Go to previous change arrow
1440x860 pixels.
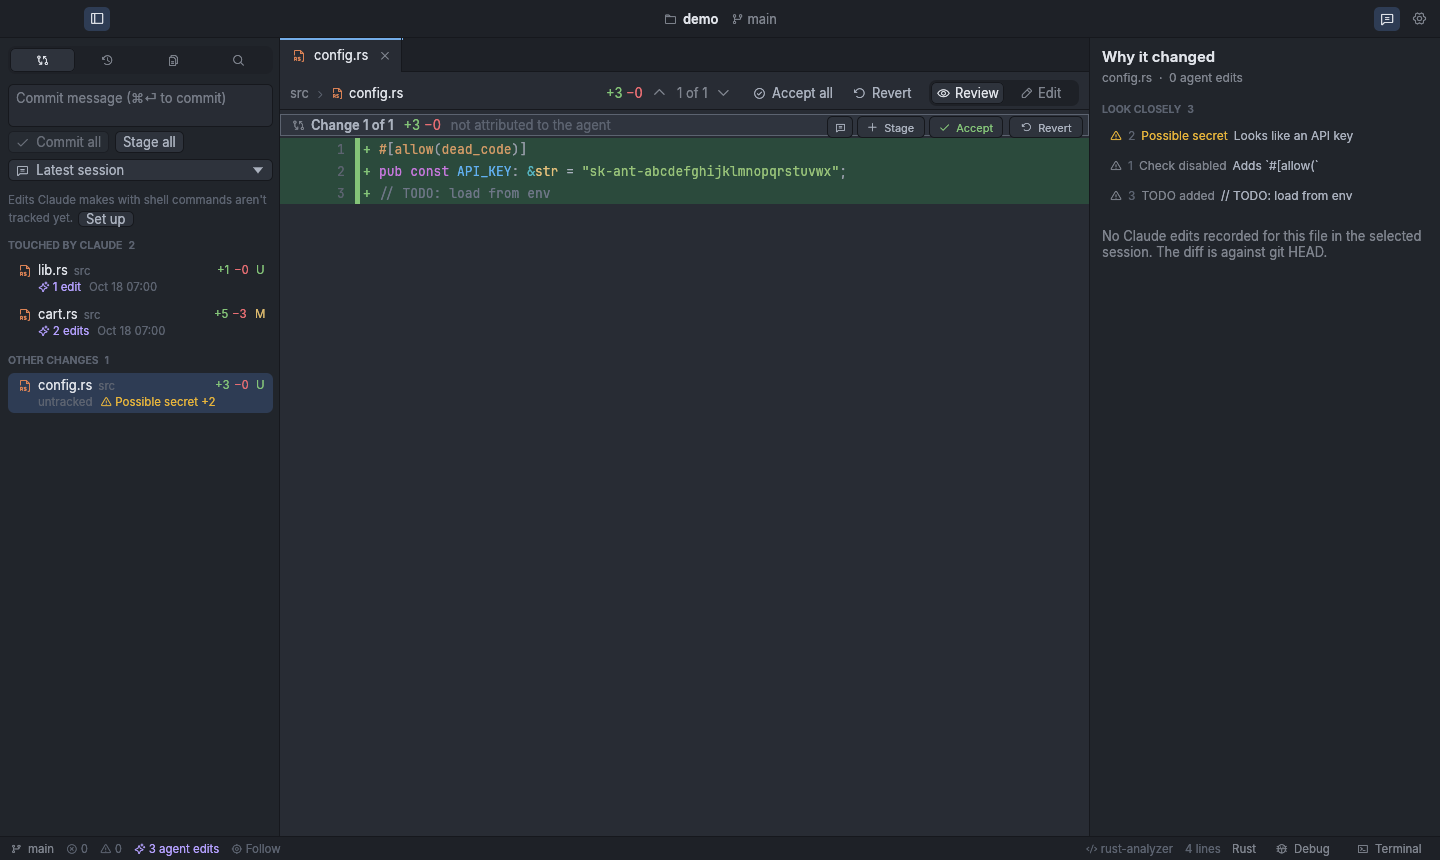(x=659, y=93)
